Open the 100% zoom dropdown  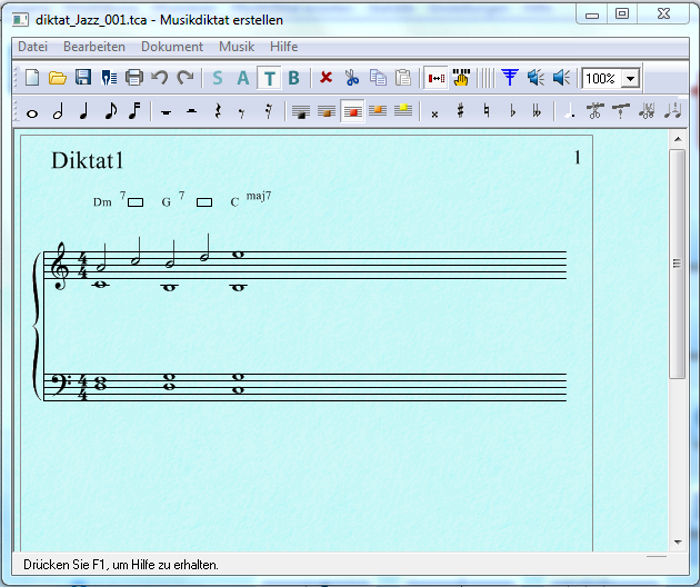pos(630,79)
